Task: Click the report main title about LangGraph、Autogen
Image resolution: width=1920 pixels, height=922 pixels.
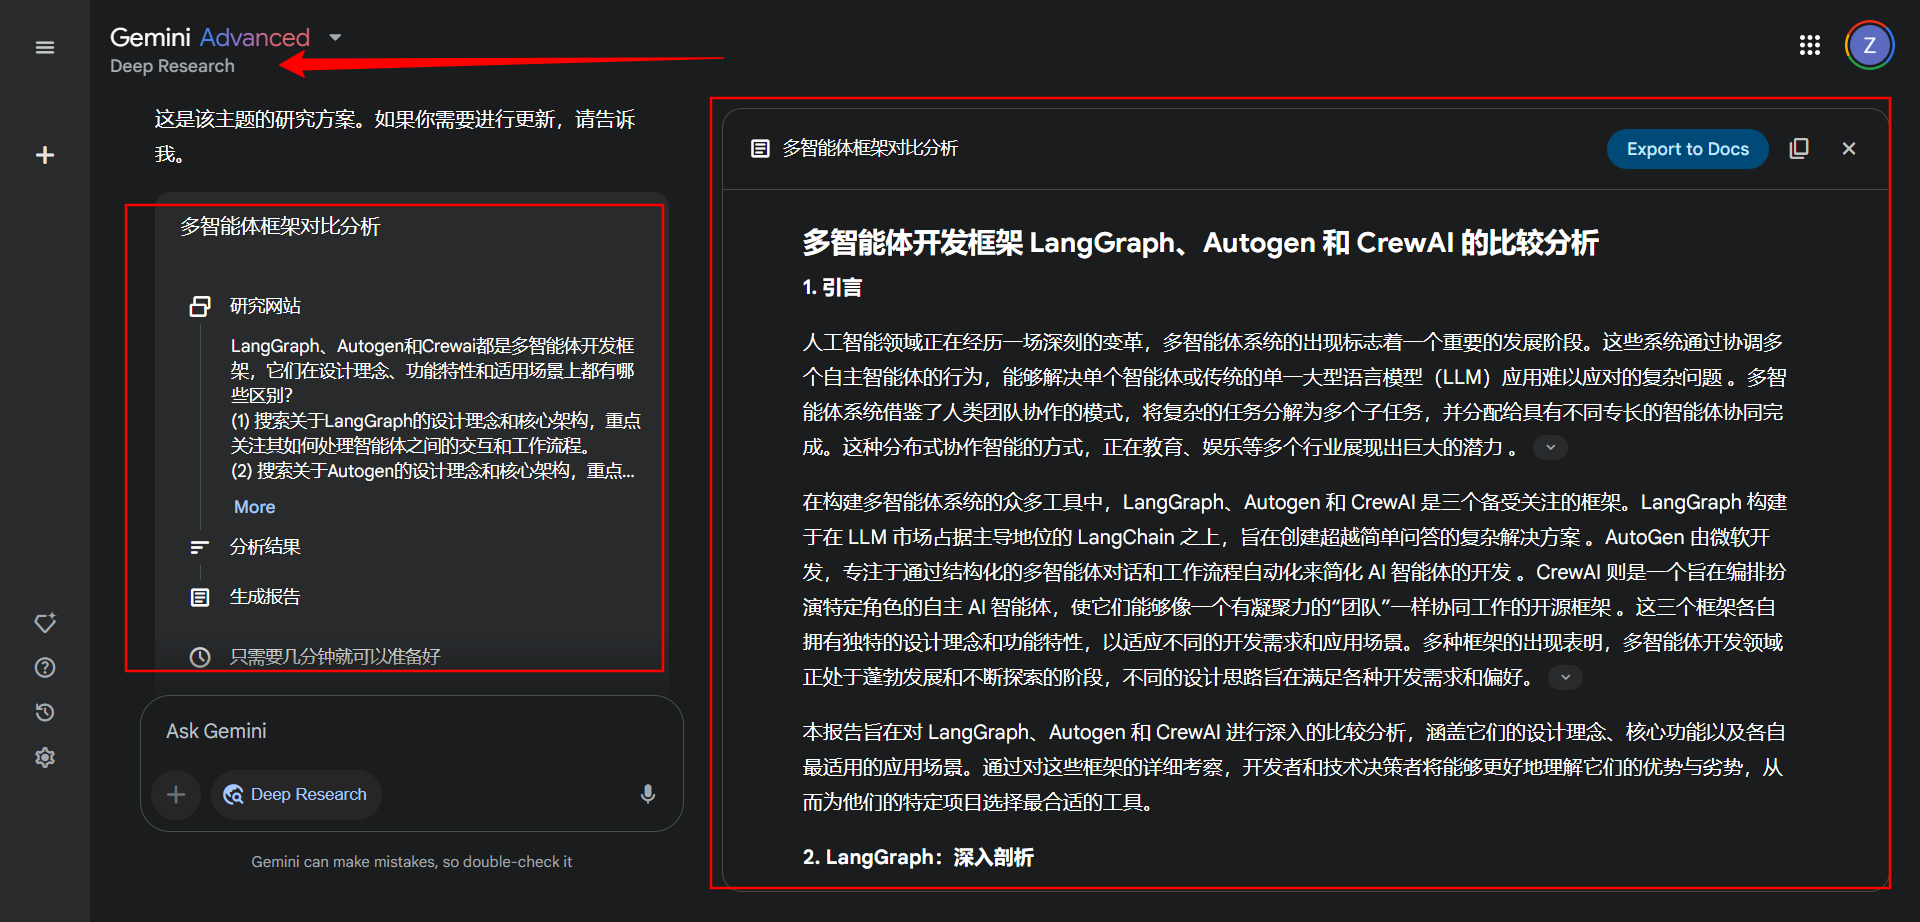Action: 1200,243
